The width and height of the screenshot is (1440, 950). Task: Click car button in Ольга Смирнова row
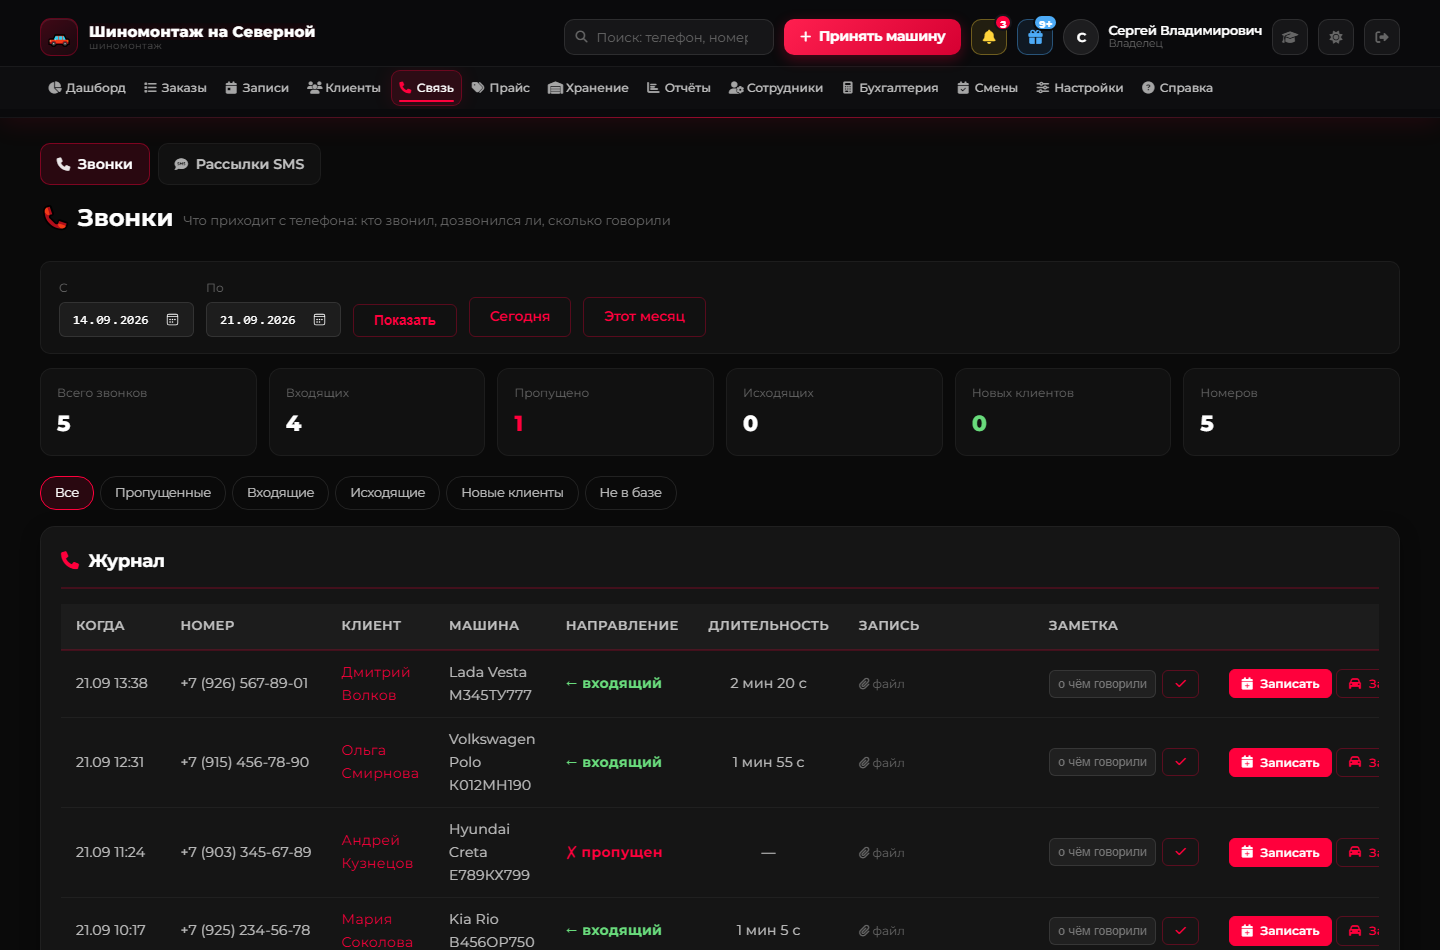coord(1358,763)
